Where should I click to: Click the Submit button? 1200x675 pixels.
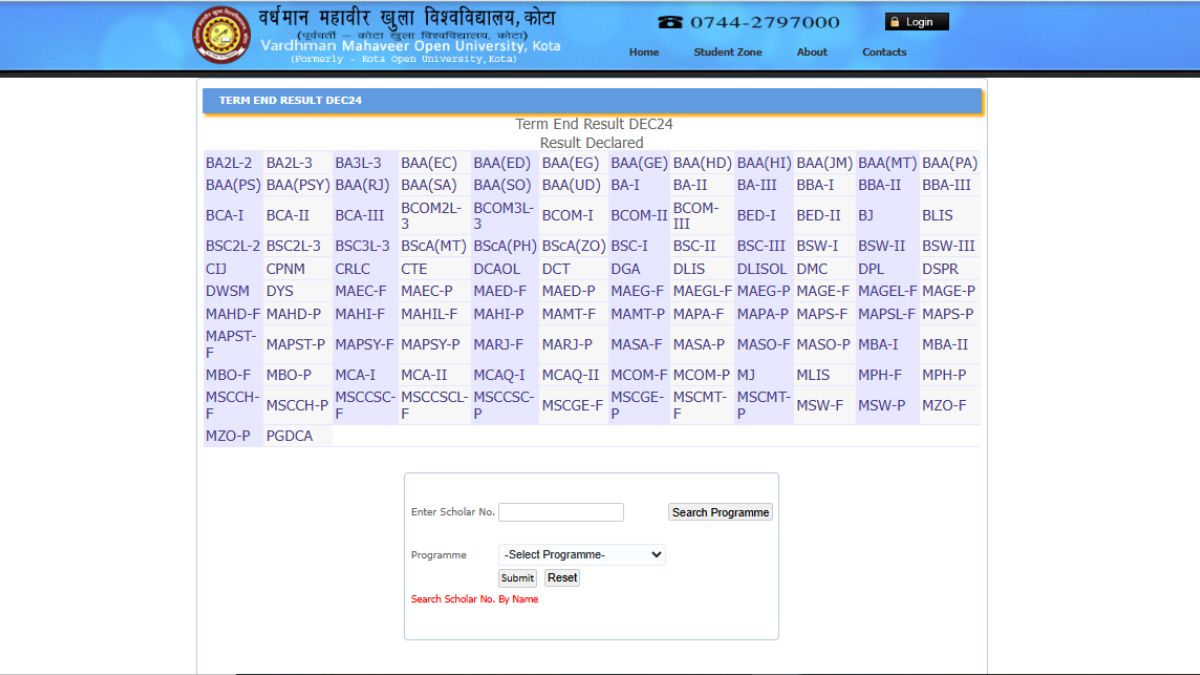coord(517,578)
